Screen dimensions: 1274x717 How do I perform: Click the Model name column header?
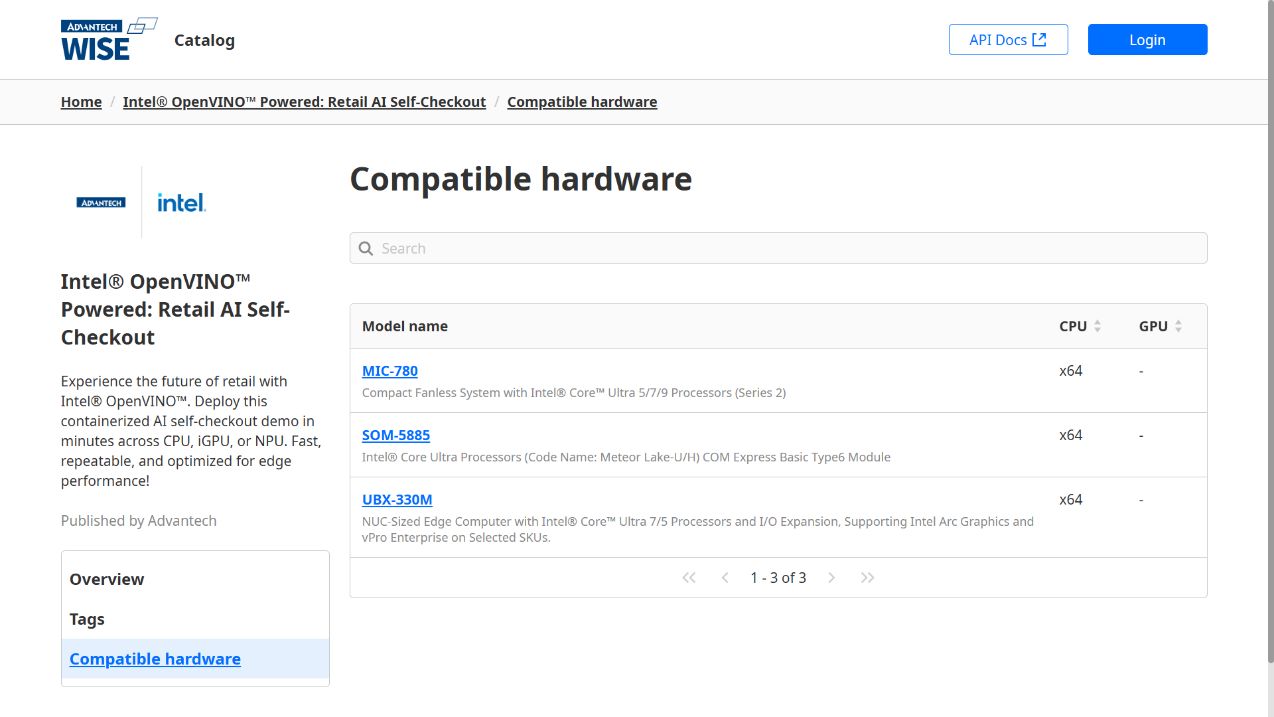click(x=405, y=326)
